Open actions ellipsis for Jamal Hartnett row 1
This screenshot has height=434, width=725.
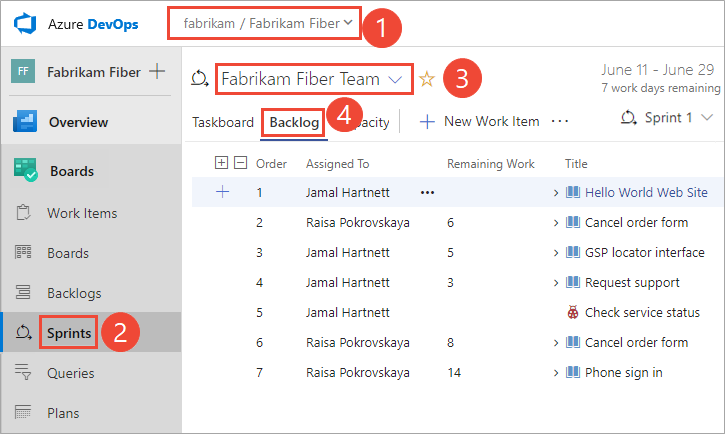[x=427, y=192]
